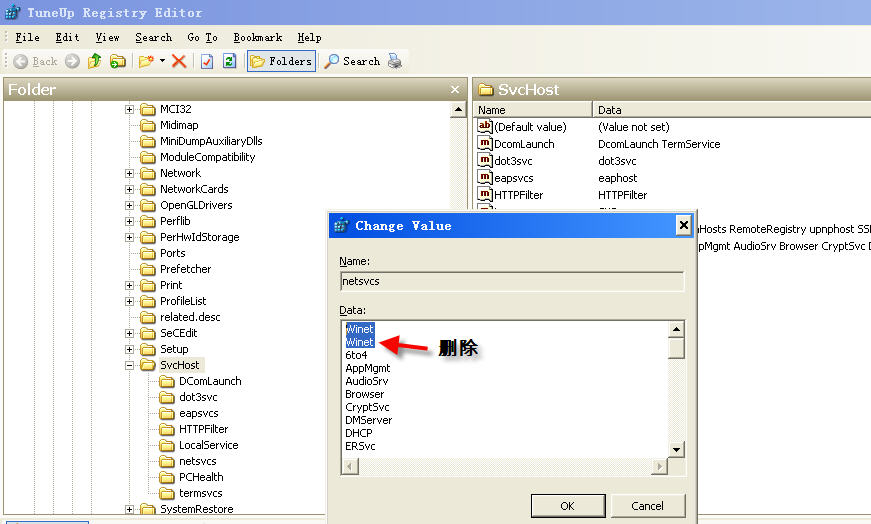This screenshot has width=871, height=524.
Task: Open the Edit menu
Action: tap(67, 37)
